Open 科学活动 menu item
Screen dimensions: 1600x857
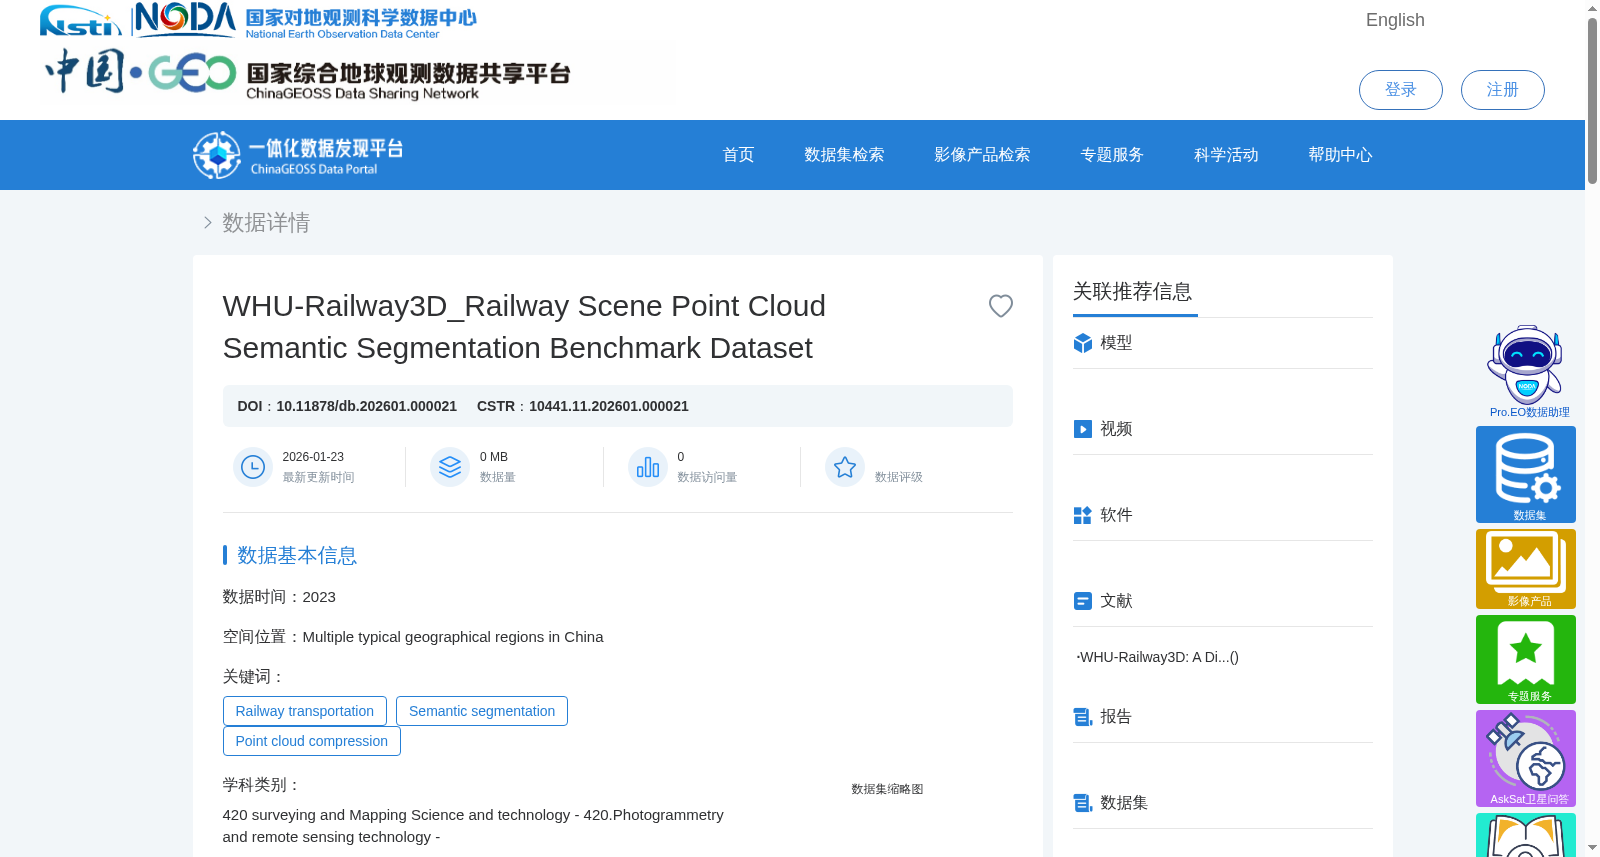tap(1226, 155)
